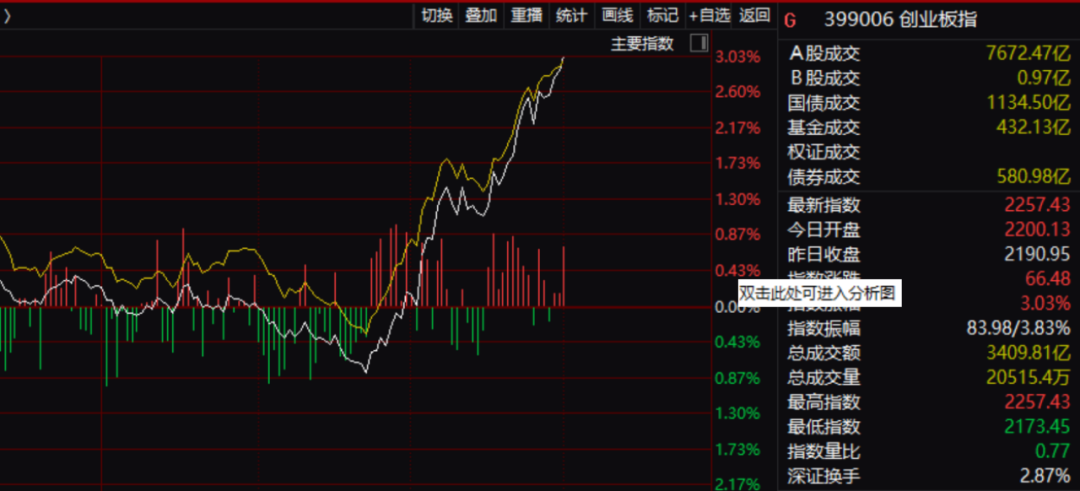Viewport: 1080px width, 491px height.
Task: Click the 2.60% axis label
Action: 738,92
